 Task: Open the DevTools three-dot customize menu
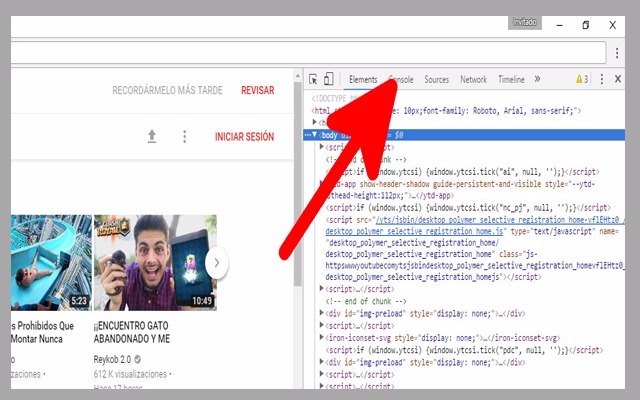click(602, 79)
